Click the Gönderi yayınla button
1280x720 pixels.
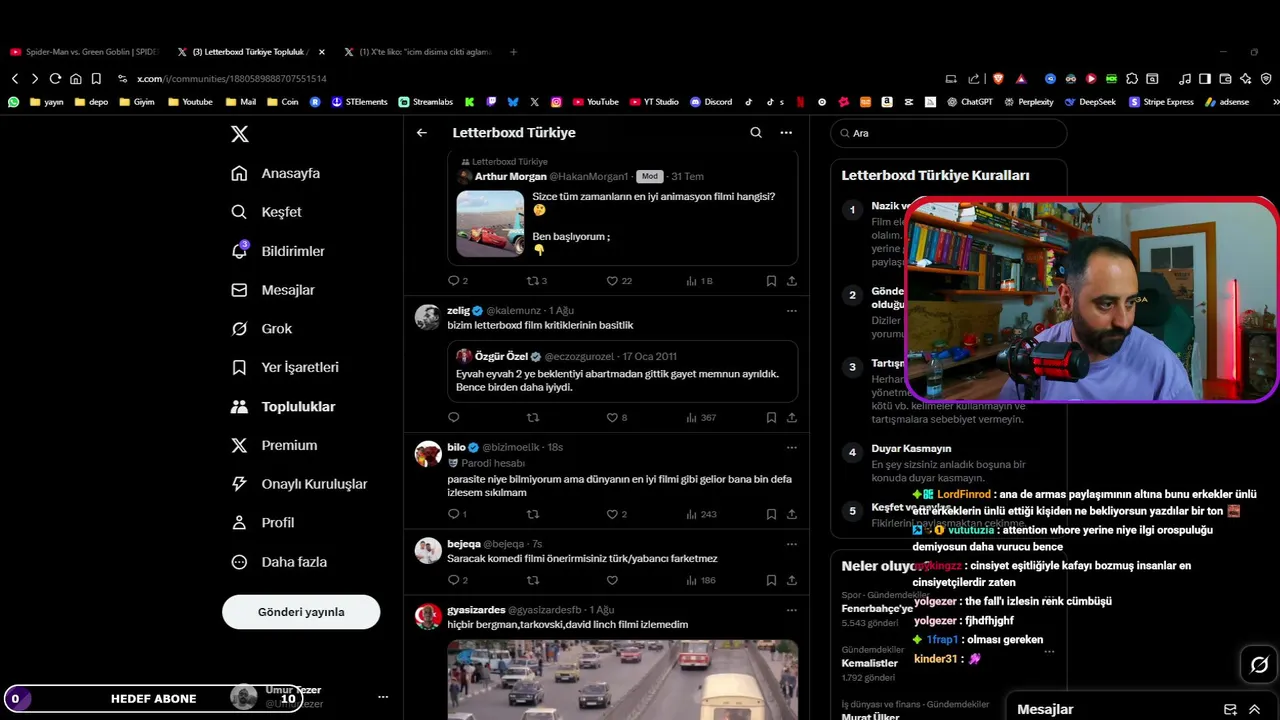(x=301, y=612)
